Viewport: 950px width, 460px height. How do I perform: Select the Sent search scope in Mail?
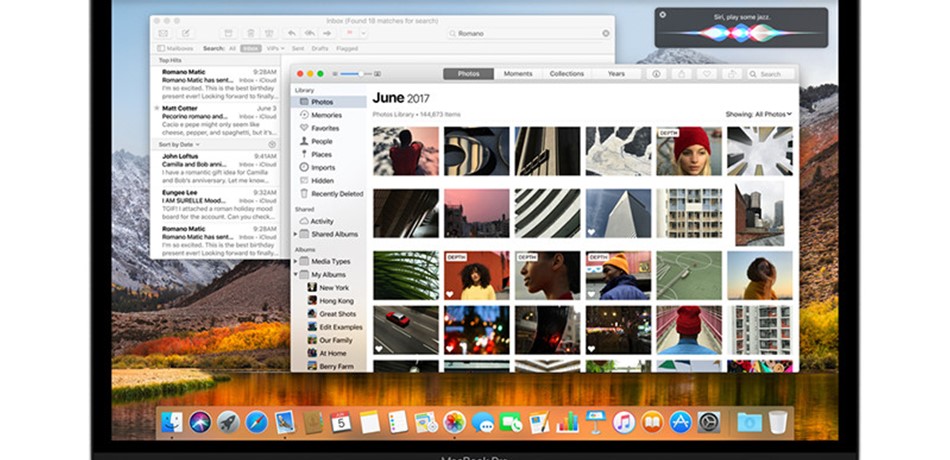point(298,48)
